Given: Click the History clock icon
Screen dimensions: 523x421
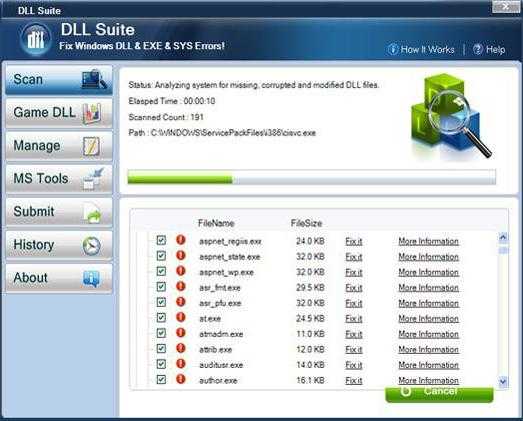Looking at the screenshot, I should [91, 246].
